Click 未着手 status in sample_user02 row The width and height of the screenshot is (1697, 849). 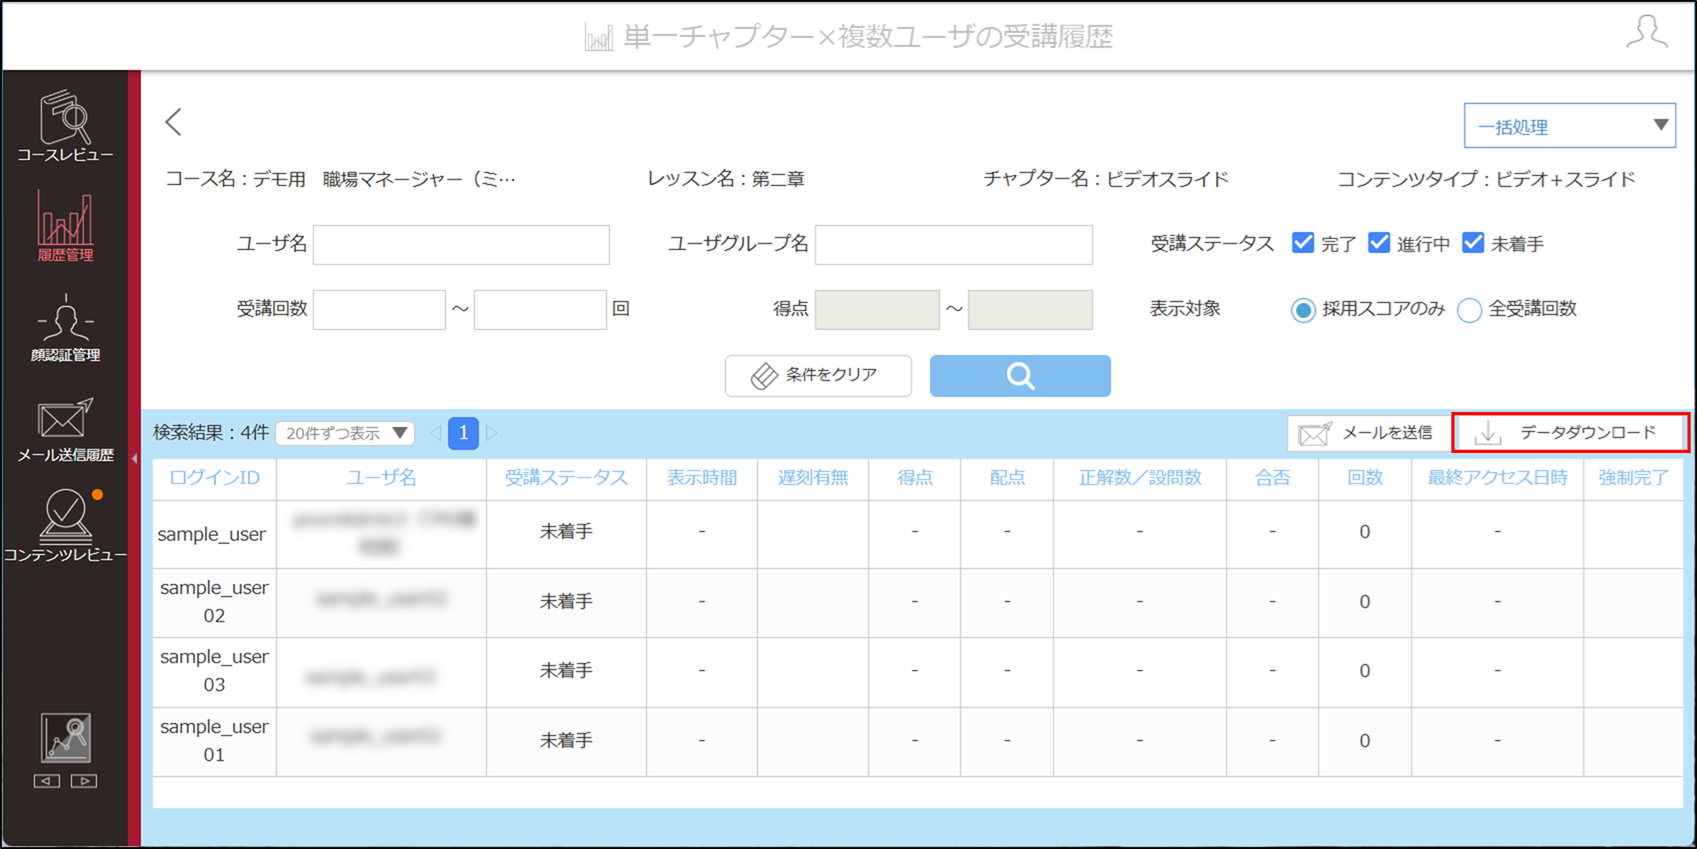tap(566, 602)
